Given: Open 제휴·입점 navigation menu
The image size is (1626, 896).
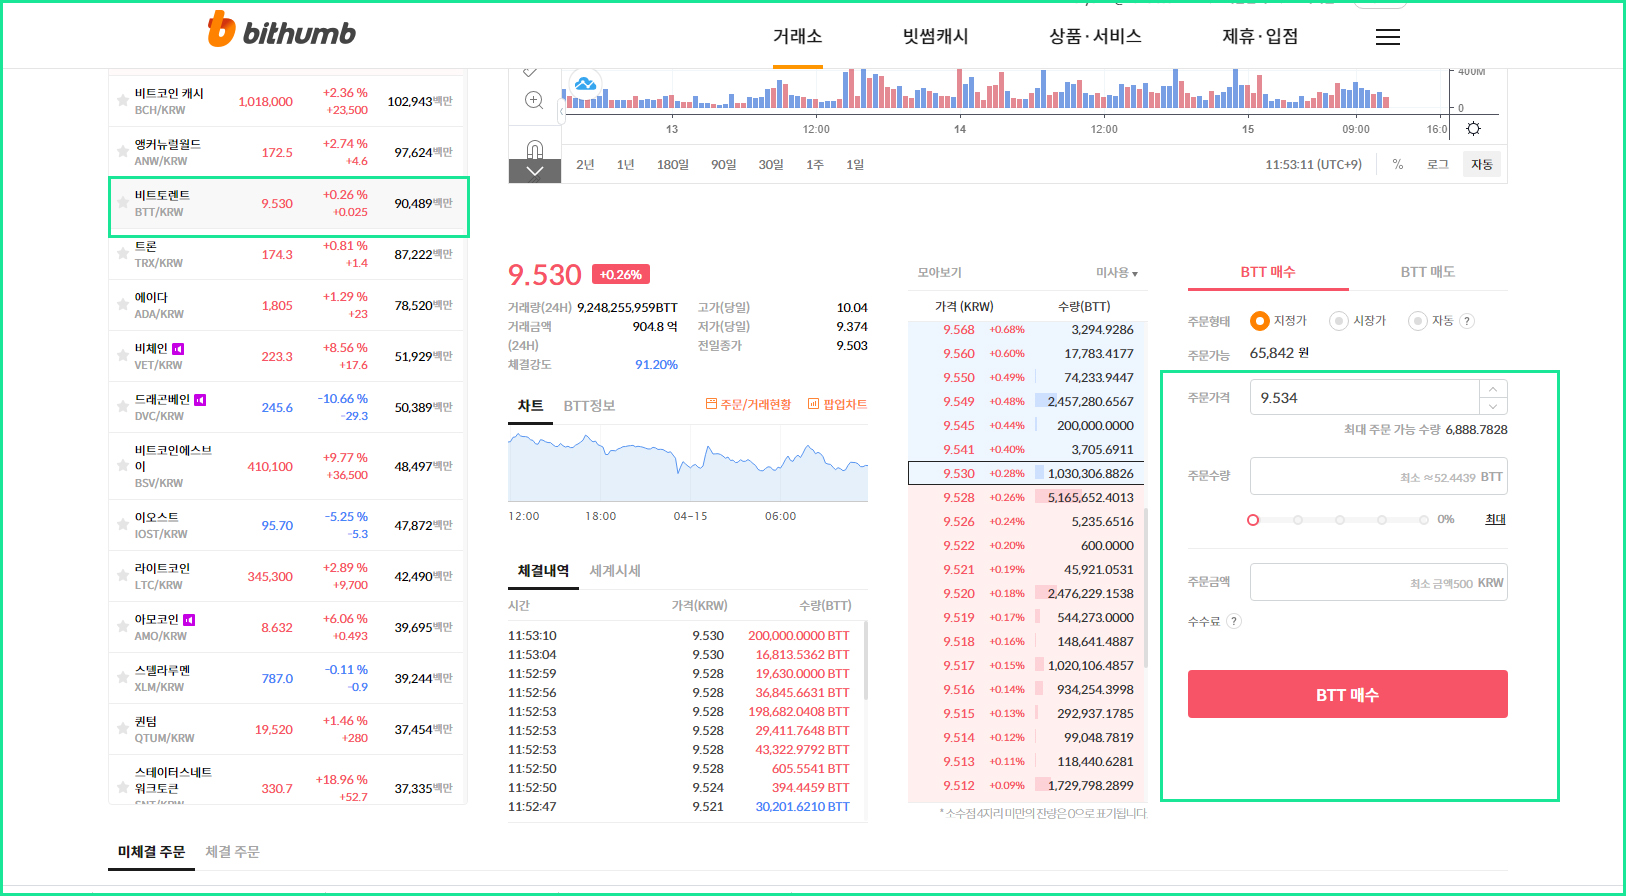Looking at the screenshot, I should [1260, 36].
